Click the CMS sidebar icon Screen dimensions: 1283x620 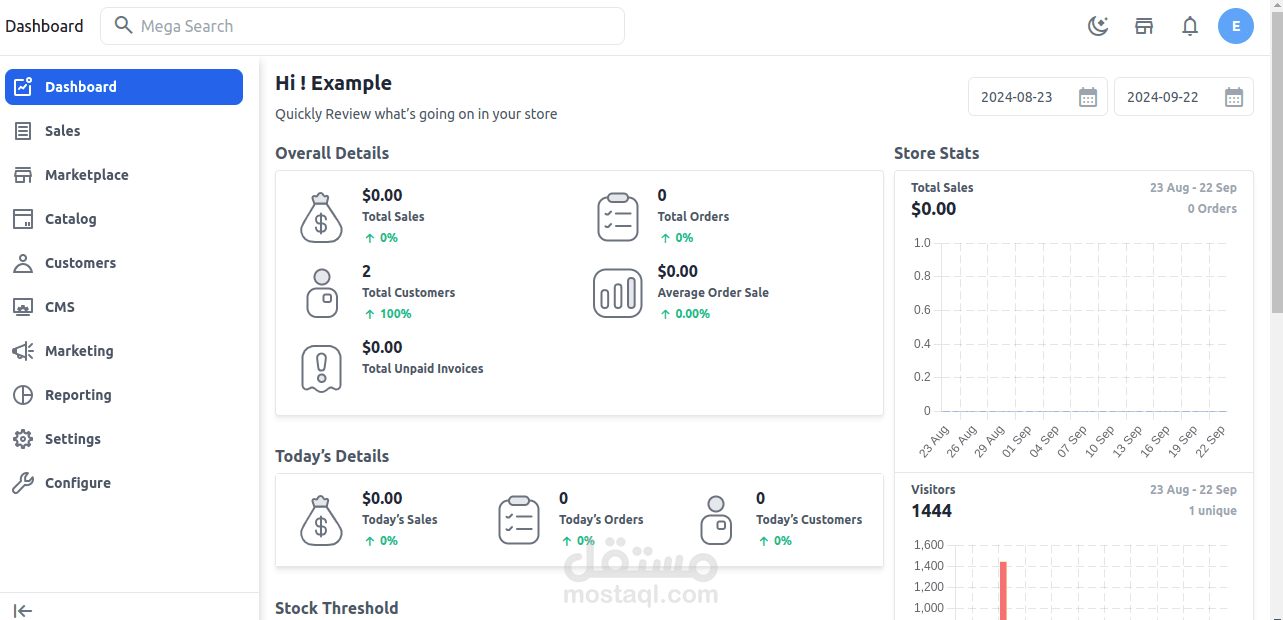tap(23, 307)
